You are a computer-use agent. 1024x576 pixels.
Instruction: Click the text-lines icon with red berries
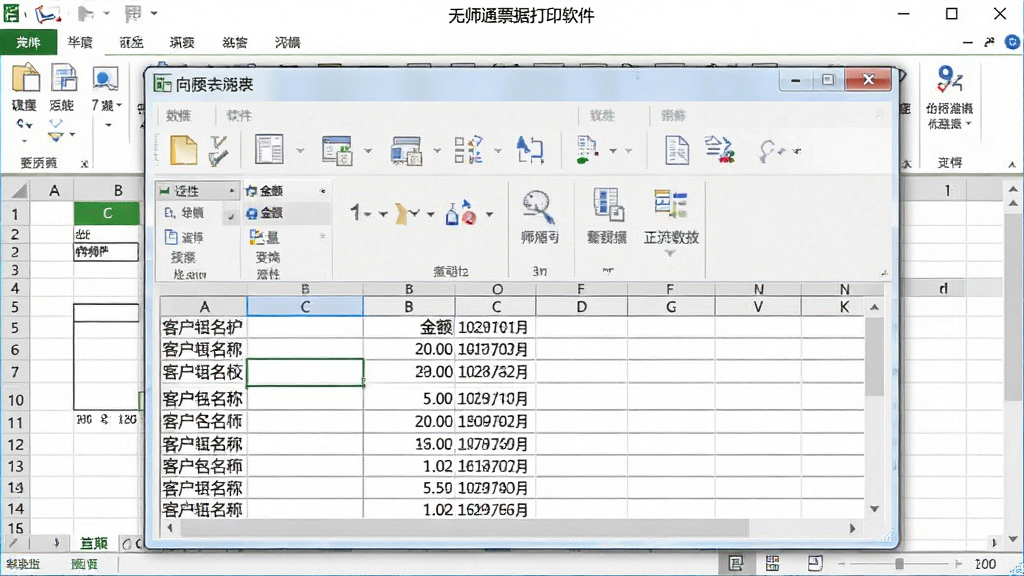point(720,150)
